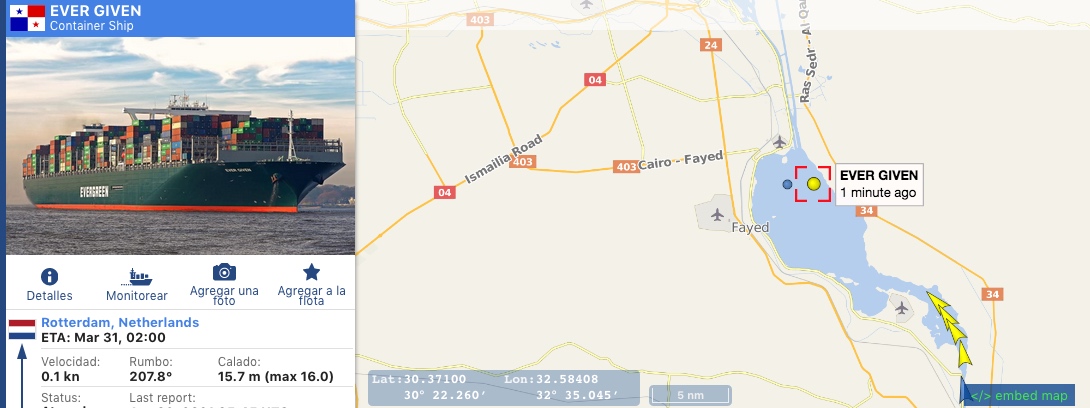
Task: Click the Agregar a la flota star
Action: click(311, 272)
